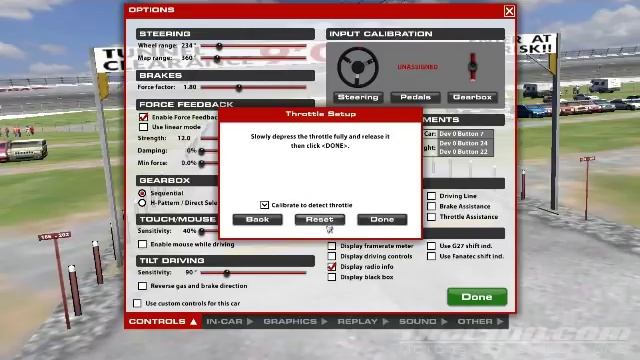
Task: Click Reset in Throttle Setup dialog
Action: (320, 220)
